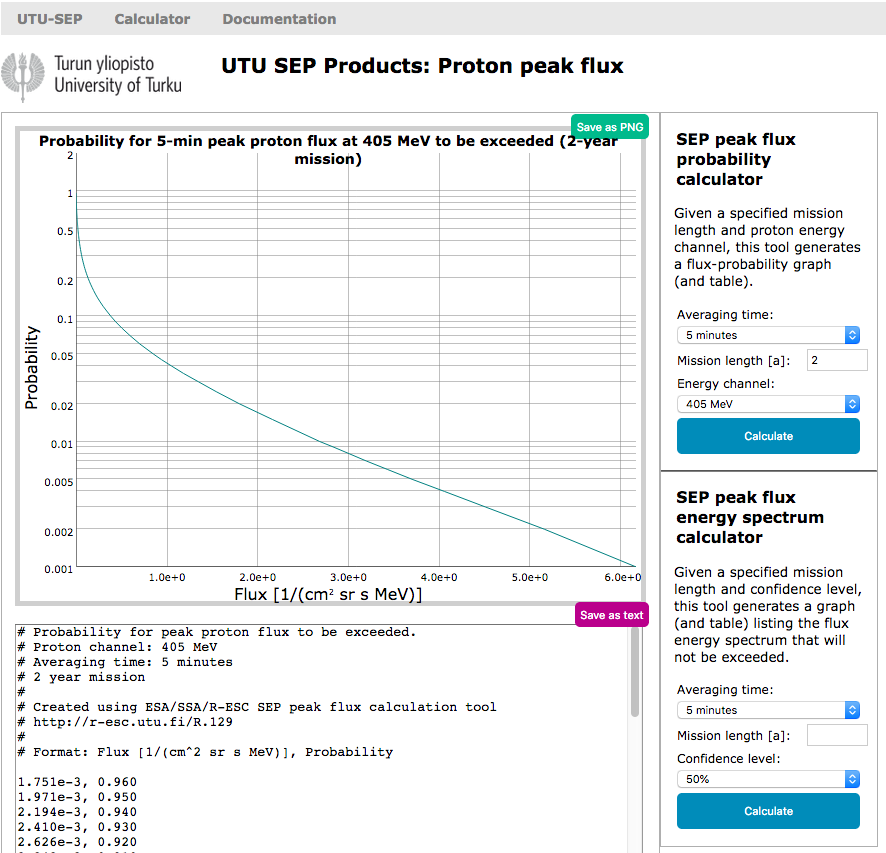The image size is (886, 853).
Task: Go to the Calculator page in the navbar
Action: pyautogui.click(x=152, y=19)
